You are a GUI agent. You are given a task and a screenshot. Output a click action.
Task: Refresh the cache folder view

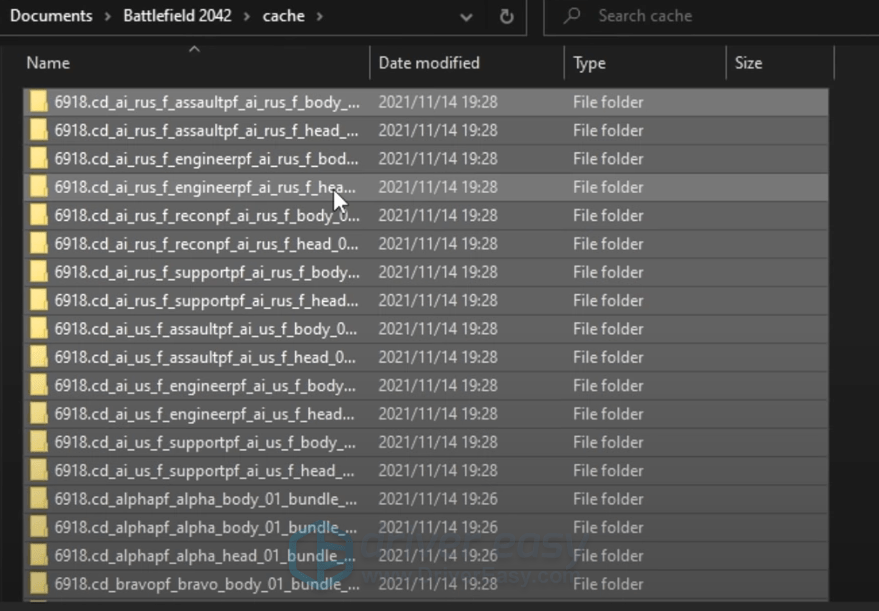click(x=506, y=16)
